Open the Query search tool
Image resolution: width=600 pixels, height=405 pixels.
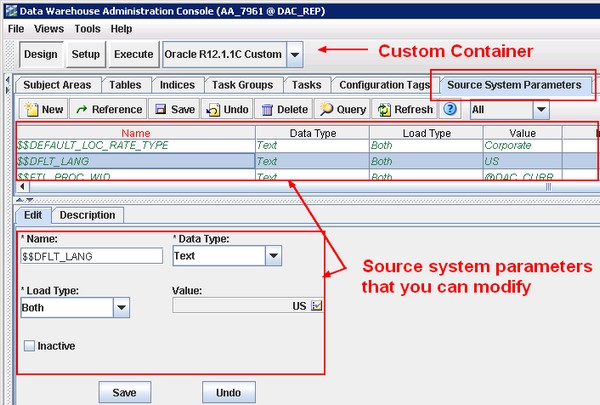[x=342, y=109]
